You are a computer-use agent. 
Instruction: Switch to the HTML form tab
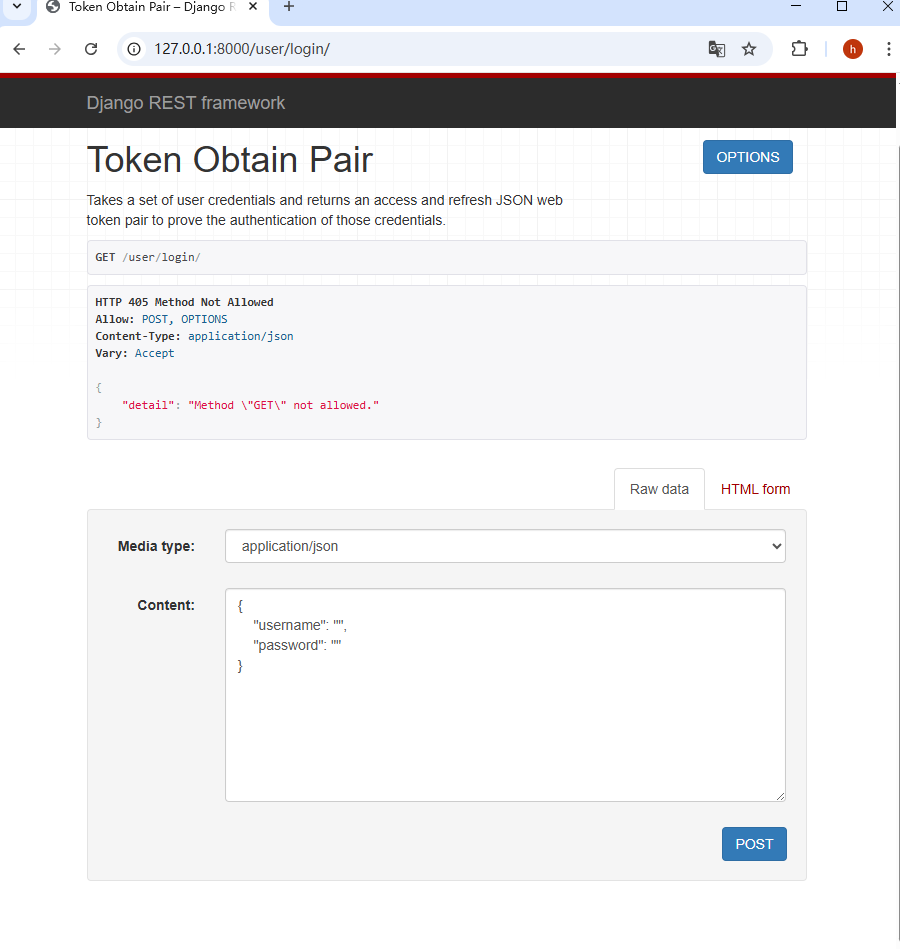click(x=755, y=489)
